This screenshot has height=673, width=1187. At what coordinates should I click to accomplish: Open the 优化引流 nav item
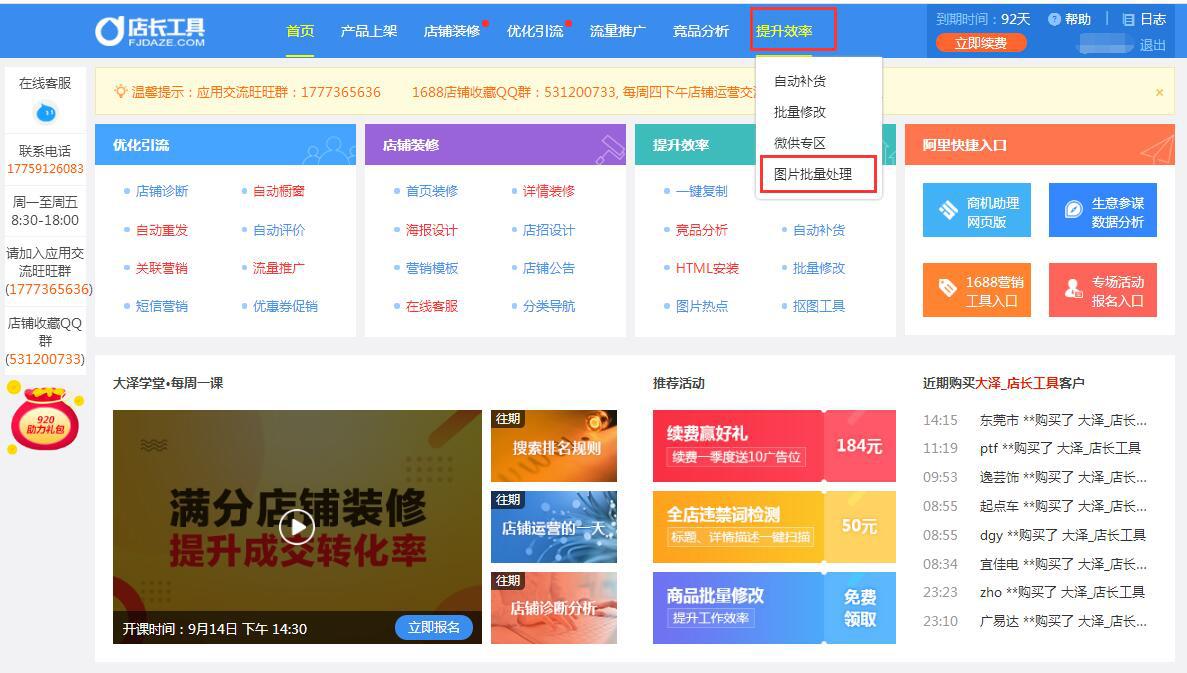tap(535, 31)
